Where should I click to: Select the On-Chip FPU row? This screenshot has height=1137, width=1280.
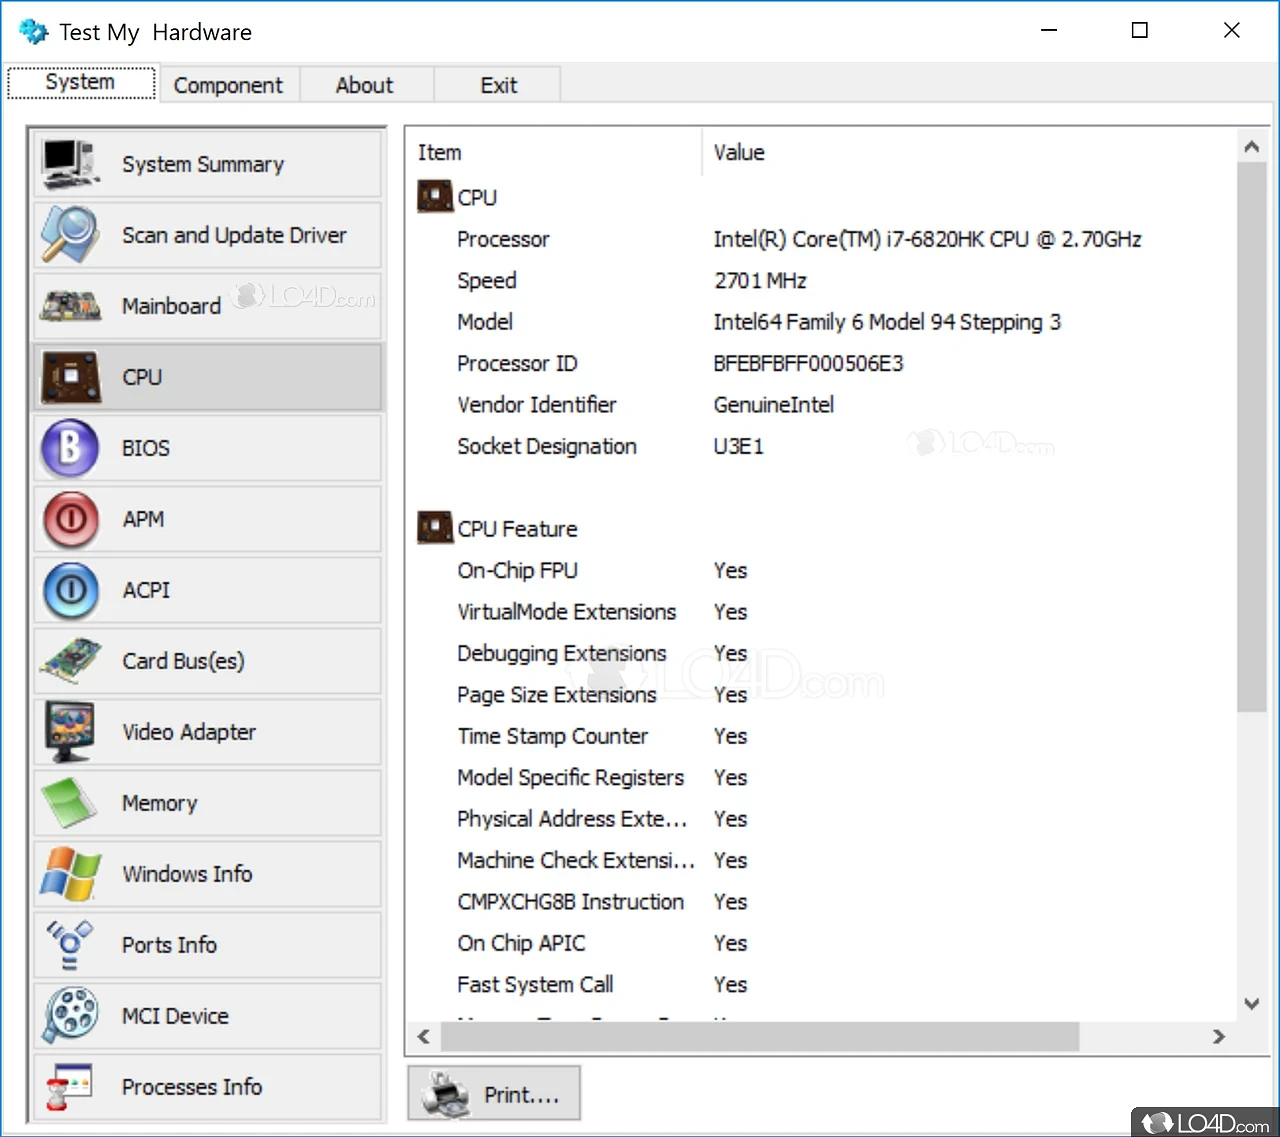pos(822,571)
